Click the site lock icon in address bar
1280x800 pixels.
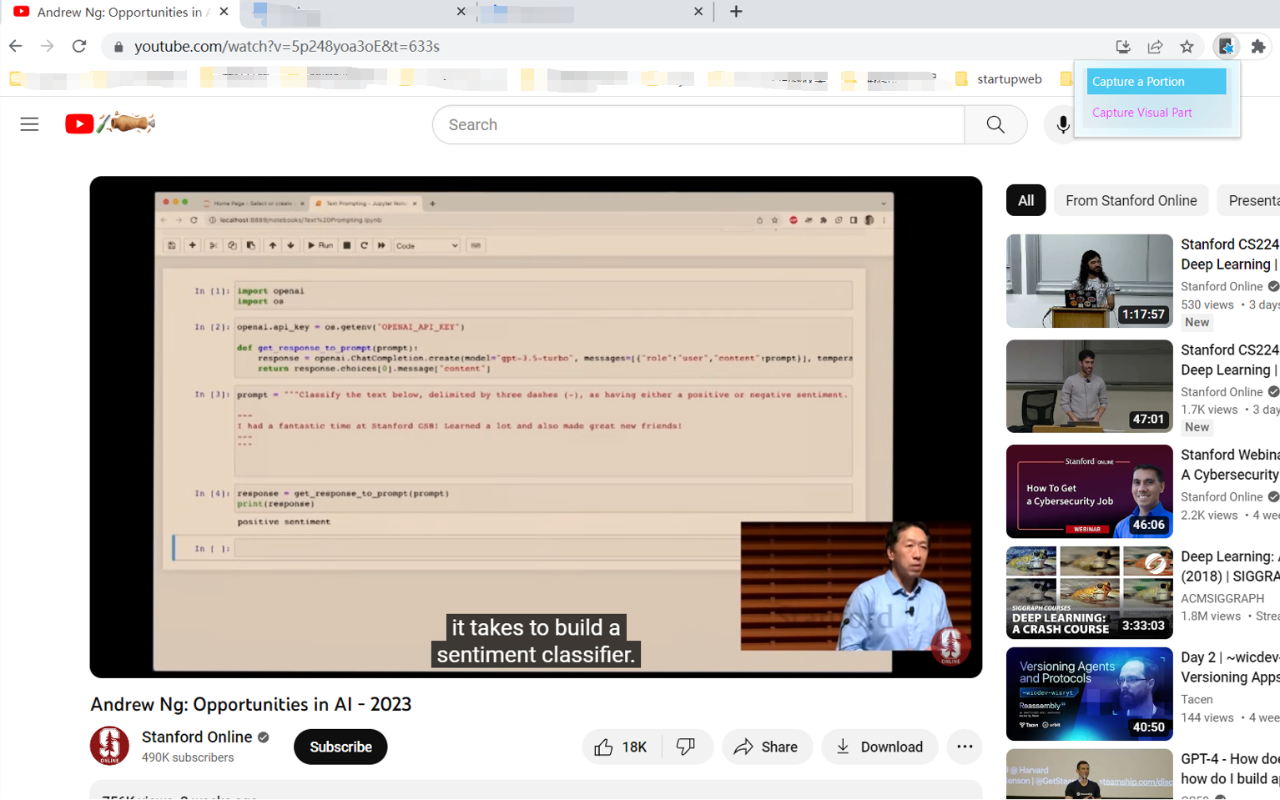pyautogui.click(x=119, y=46)
